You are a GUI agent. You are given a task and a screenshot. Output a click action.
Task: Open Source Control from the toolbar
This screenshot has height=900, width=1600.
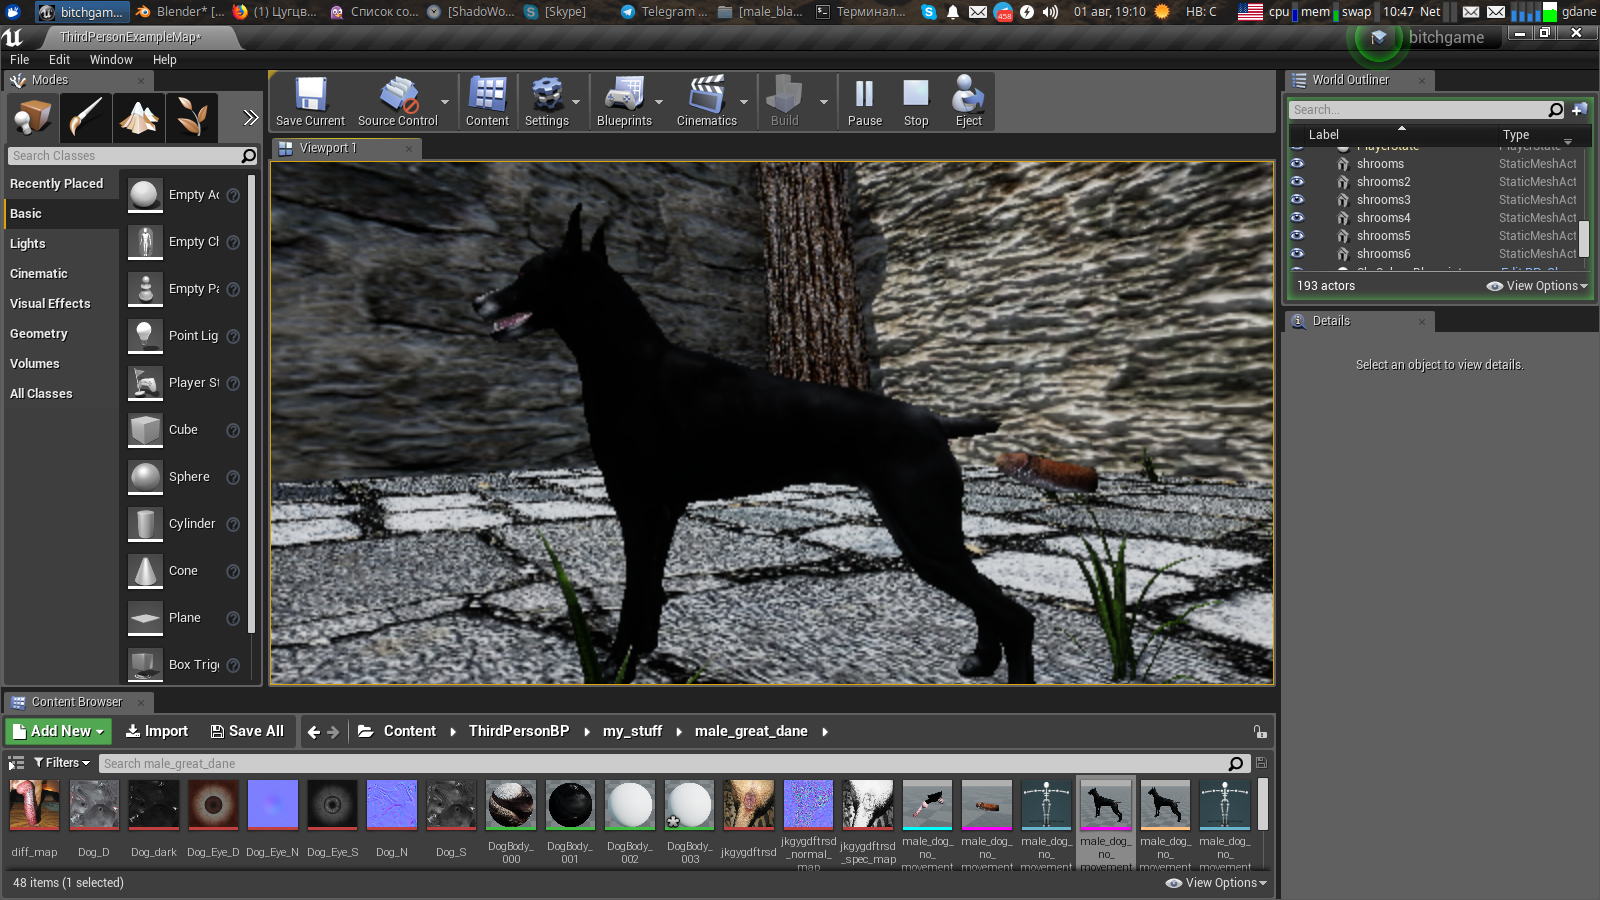[398, 101]
